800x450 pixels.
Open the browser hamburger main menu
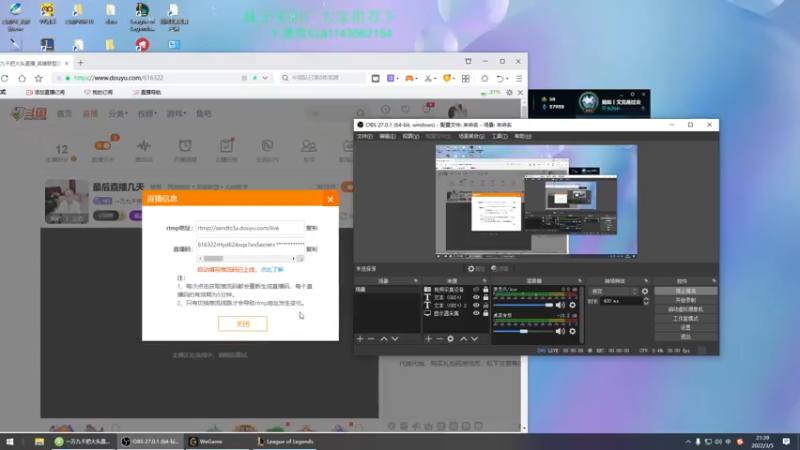pos(519,79)
